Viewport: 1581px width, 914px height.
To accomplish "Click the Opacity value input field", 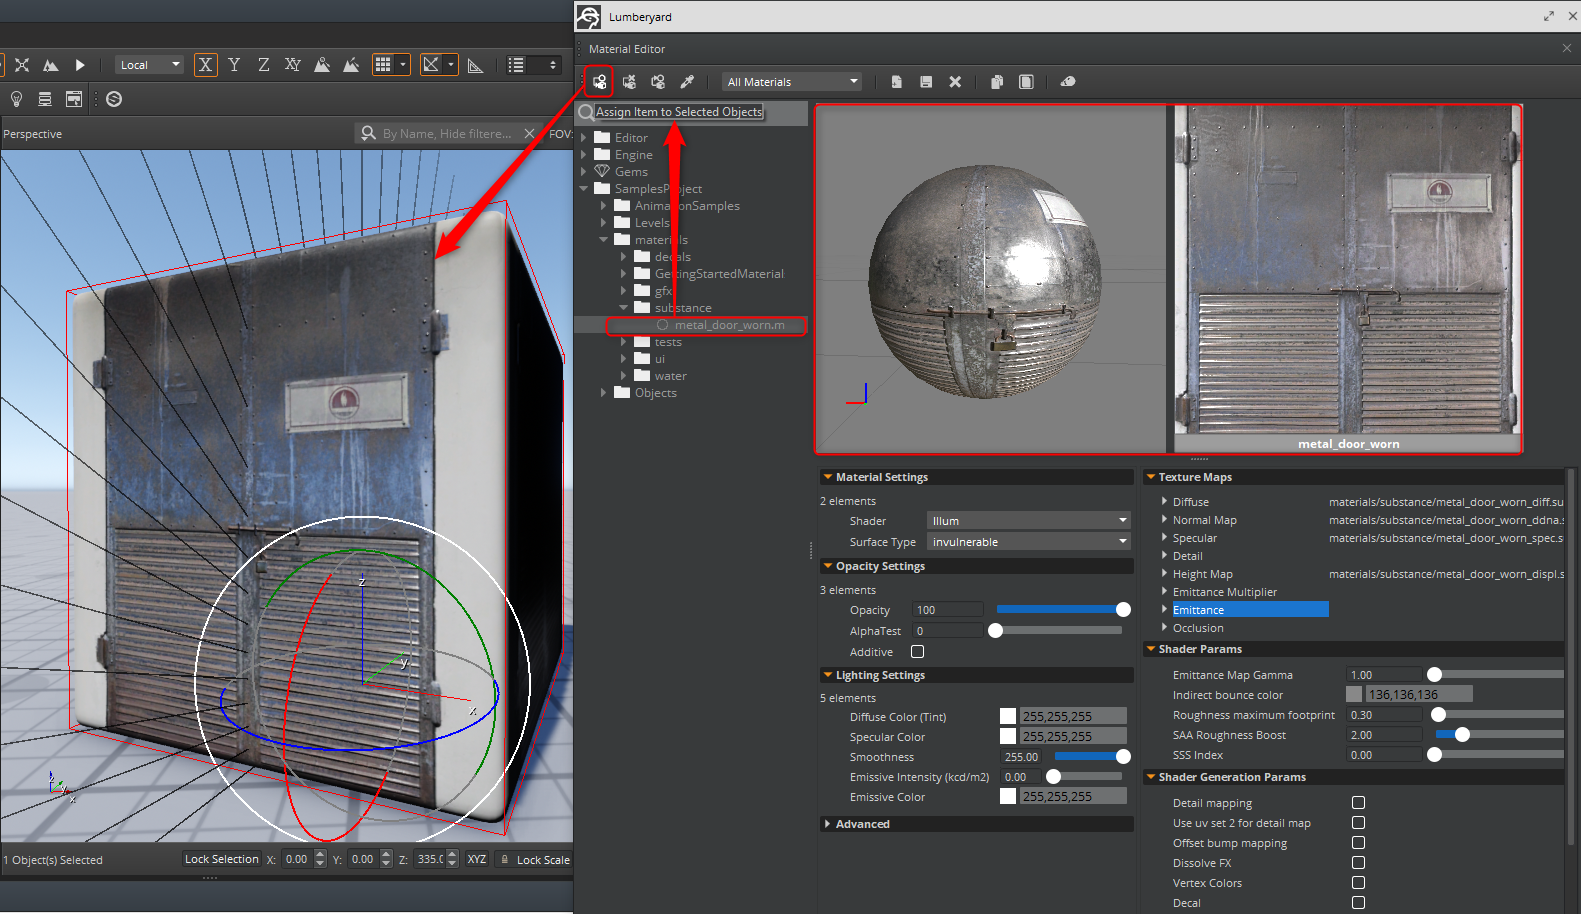I will (x=946, y=610).
